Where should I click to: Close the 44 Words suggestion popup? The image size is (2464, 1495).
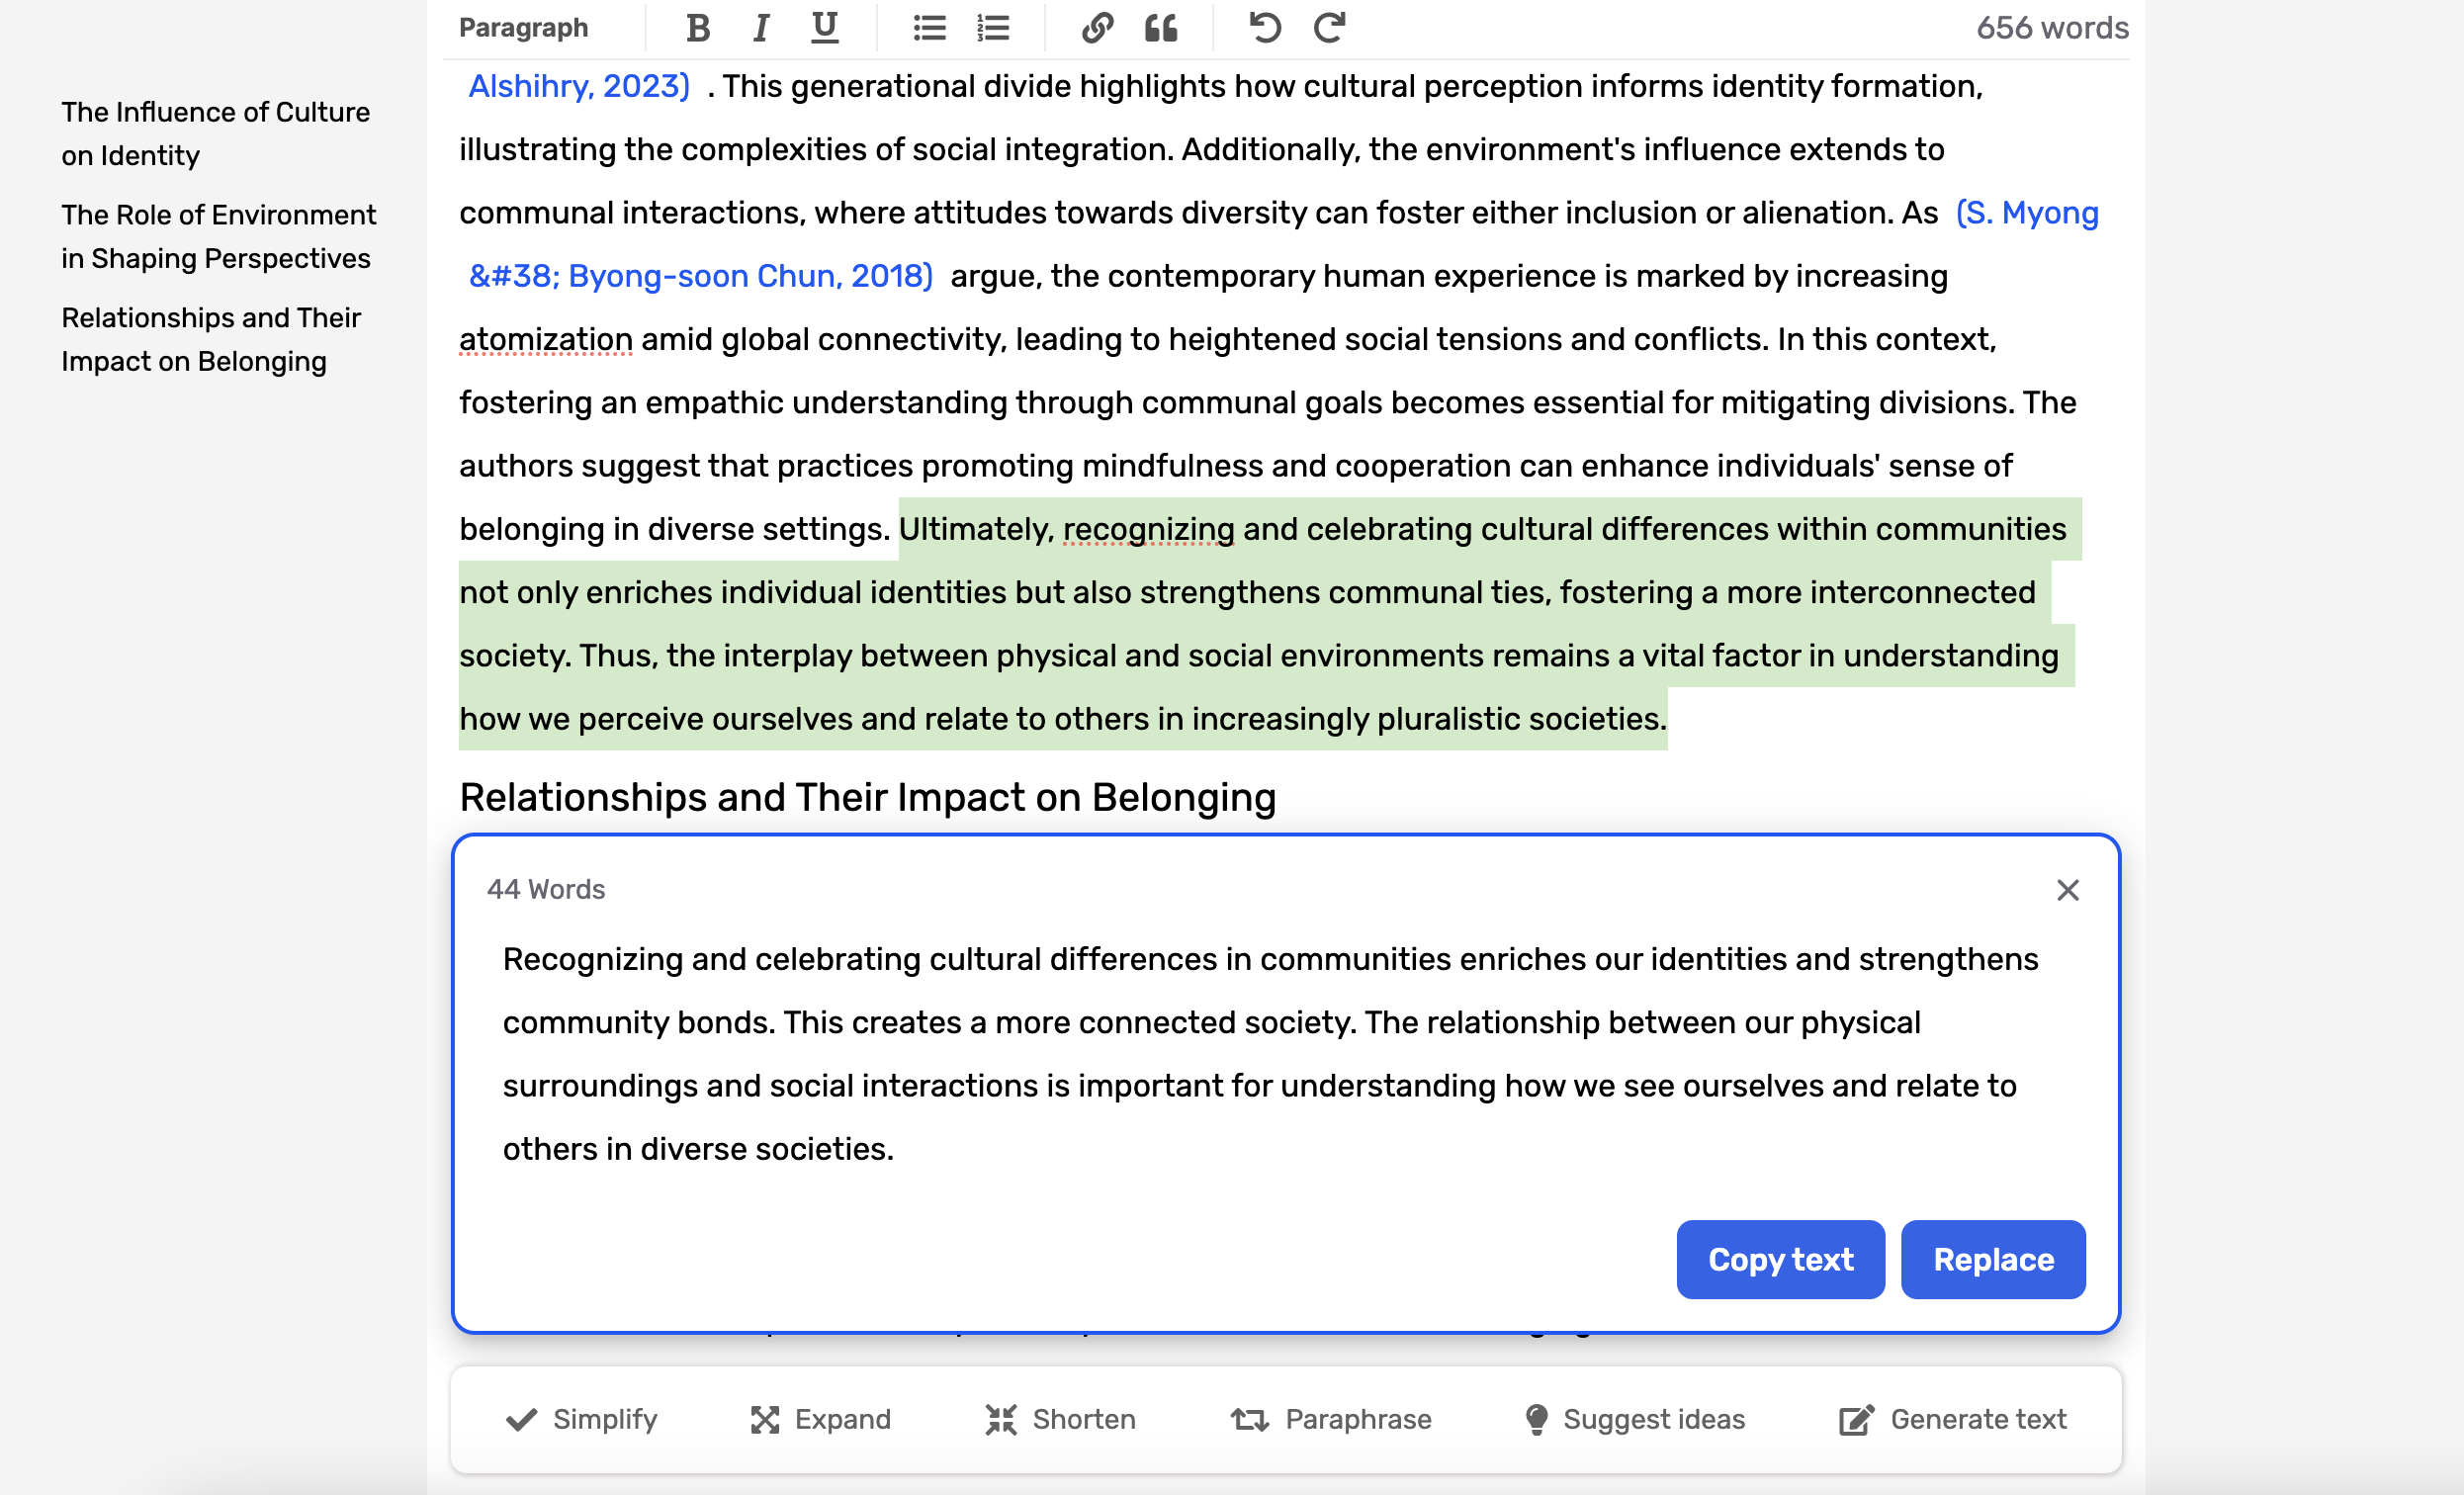pyautogui.click(x=2067, y=890)
